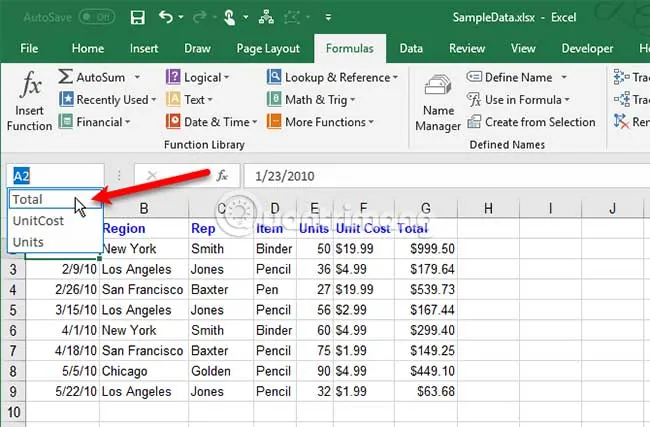Viewport: 650px width, 427px height.
Task: Click units cell containing 75
Action: 315,351
